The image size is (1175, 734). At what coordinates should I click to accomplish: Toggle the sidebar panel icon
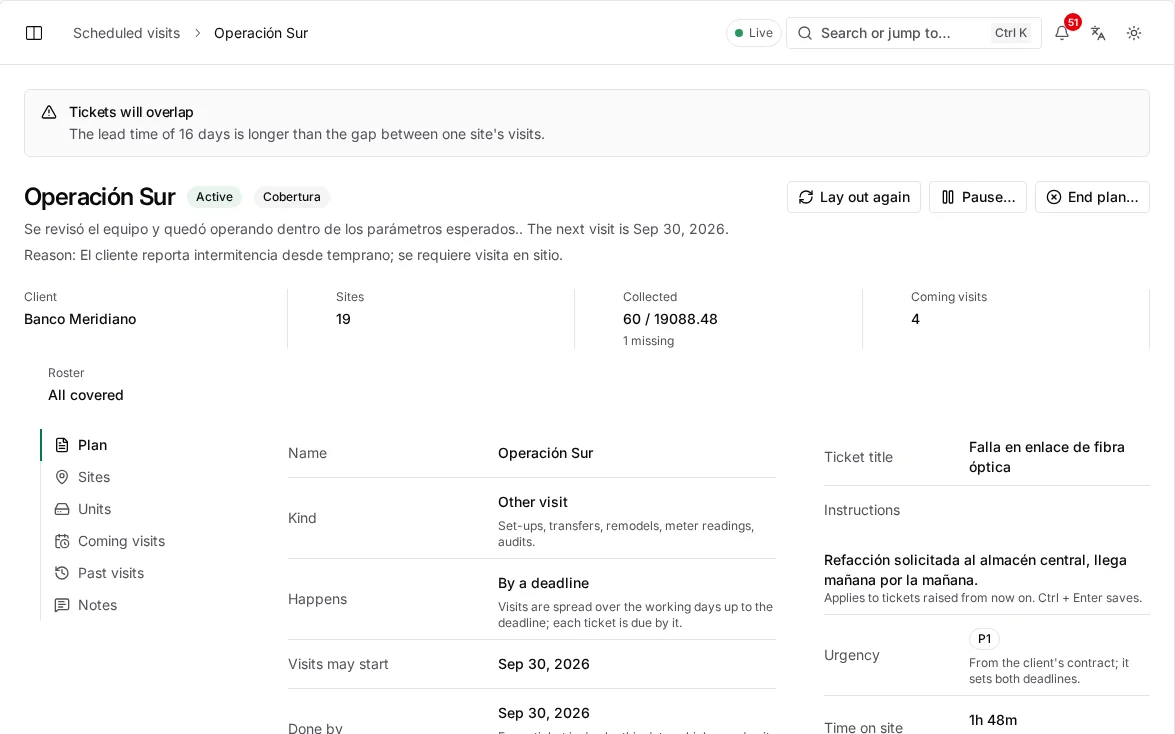[x=34, y=33]
